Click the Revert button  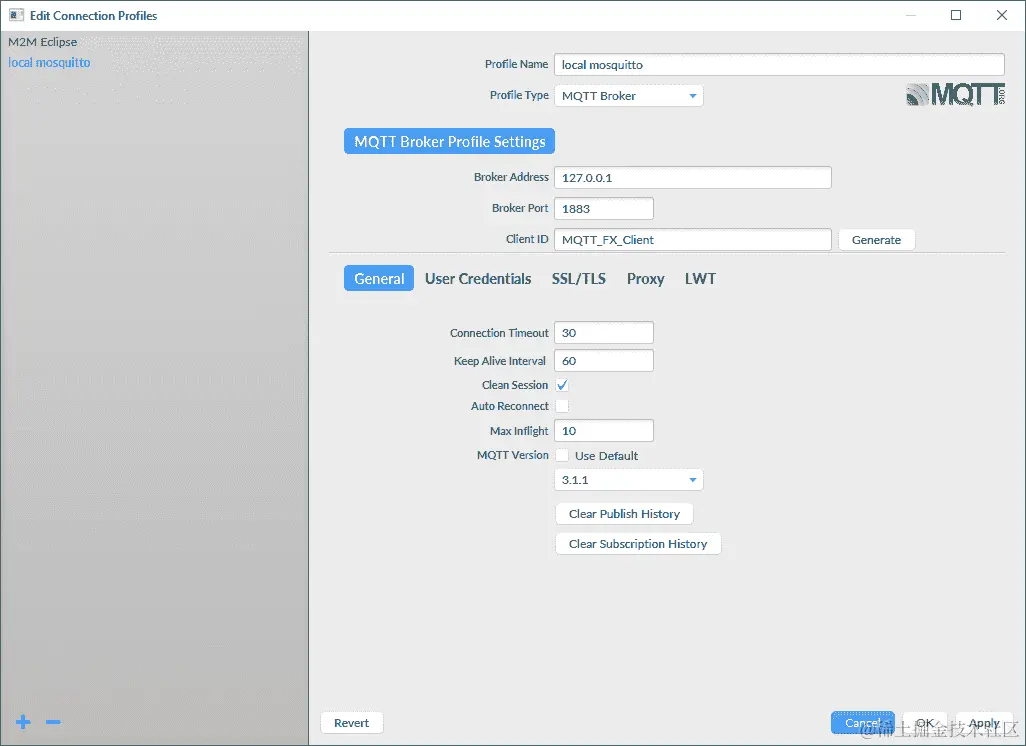pos(351,722)
